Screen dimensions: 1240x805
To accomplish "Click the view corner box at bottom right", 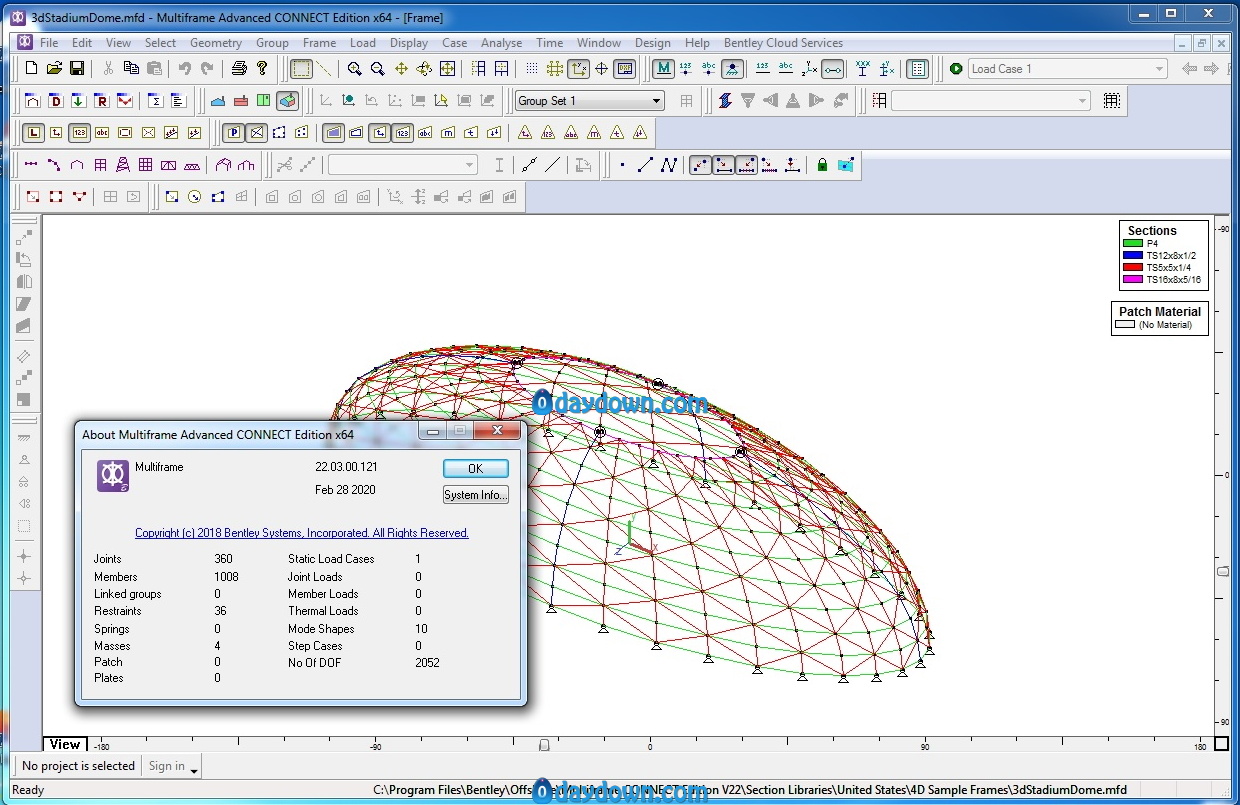I will pos(1221,744).
